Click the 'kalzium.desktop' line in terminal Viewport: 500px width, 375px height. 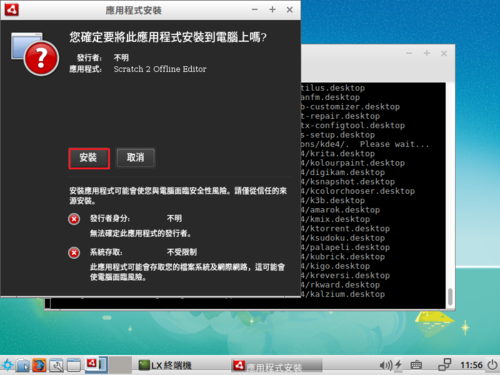click(x=343, y=294)
